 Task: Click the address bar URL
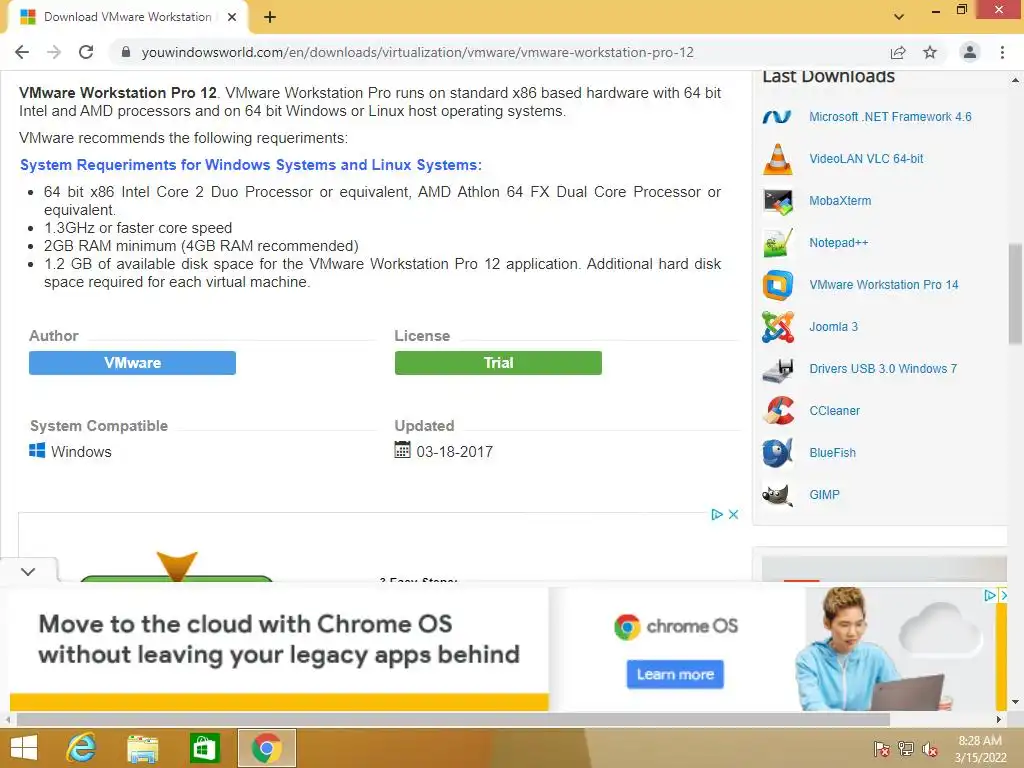(417, 52)
